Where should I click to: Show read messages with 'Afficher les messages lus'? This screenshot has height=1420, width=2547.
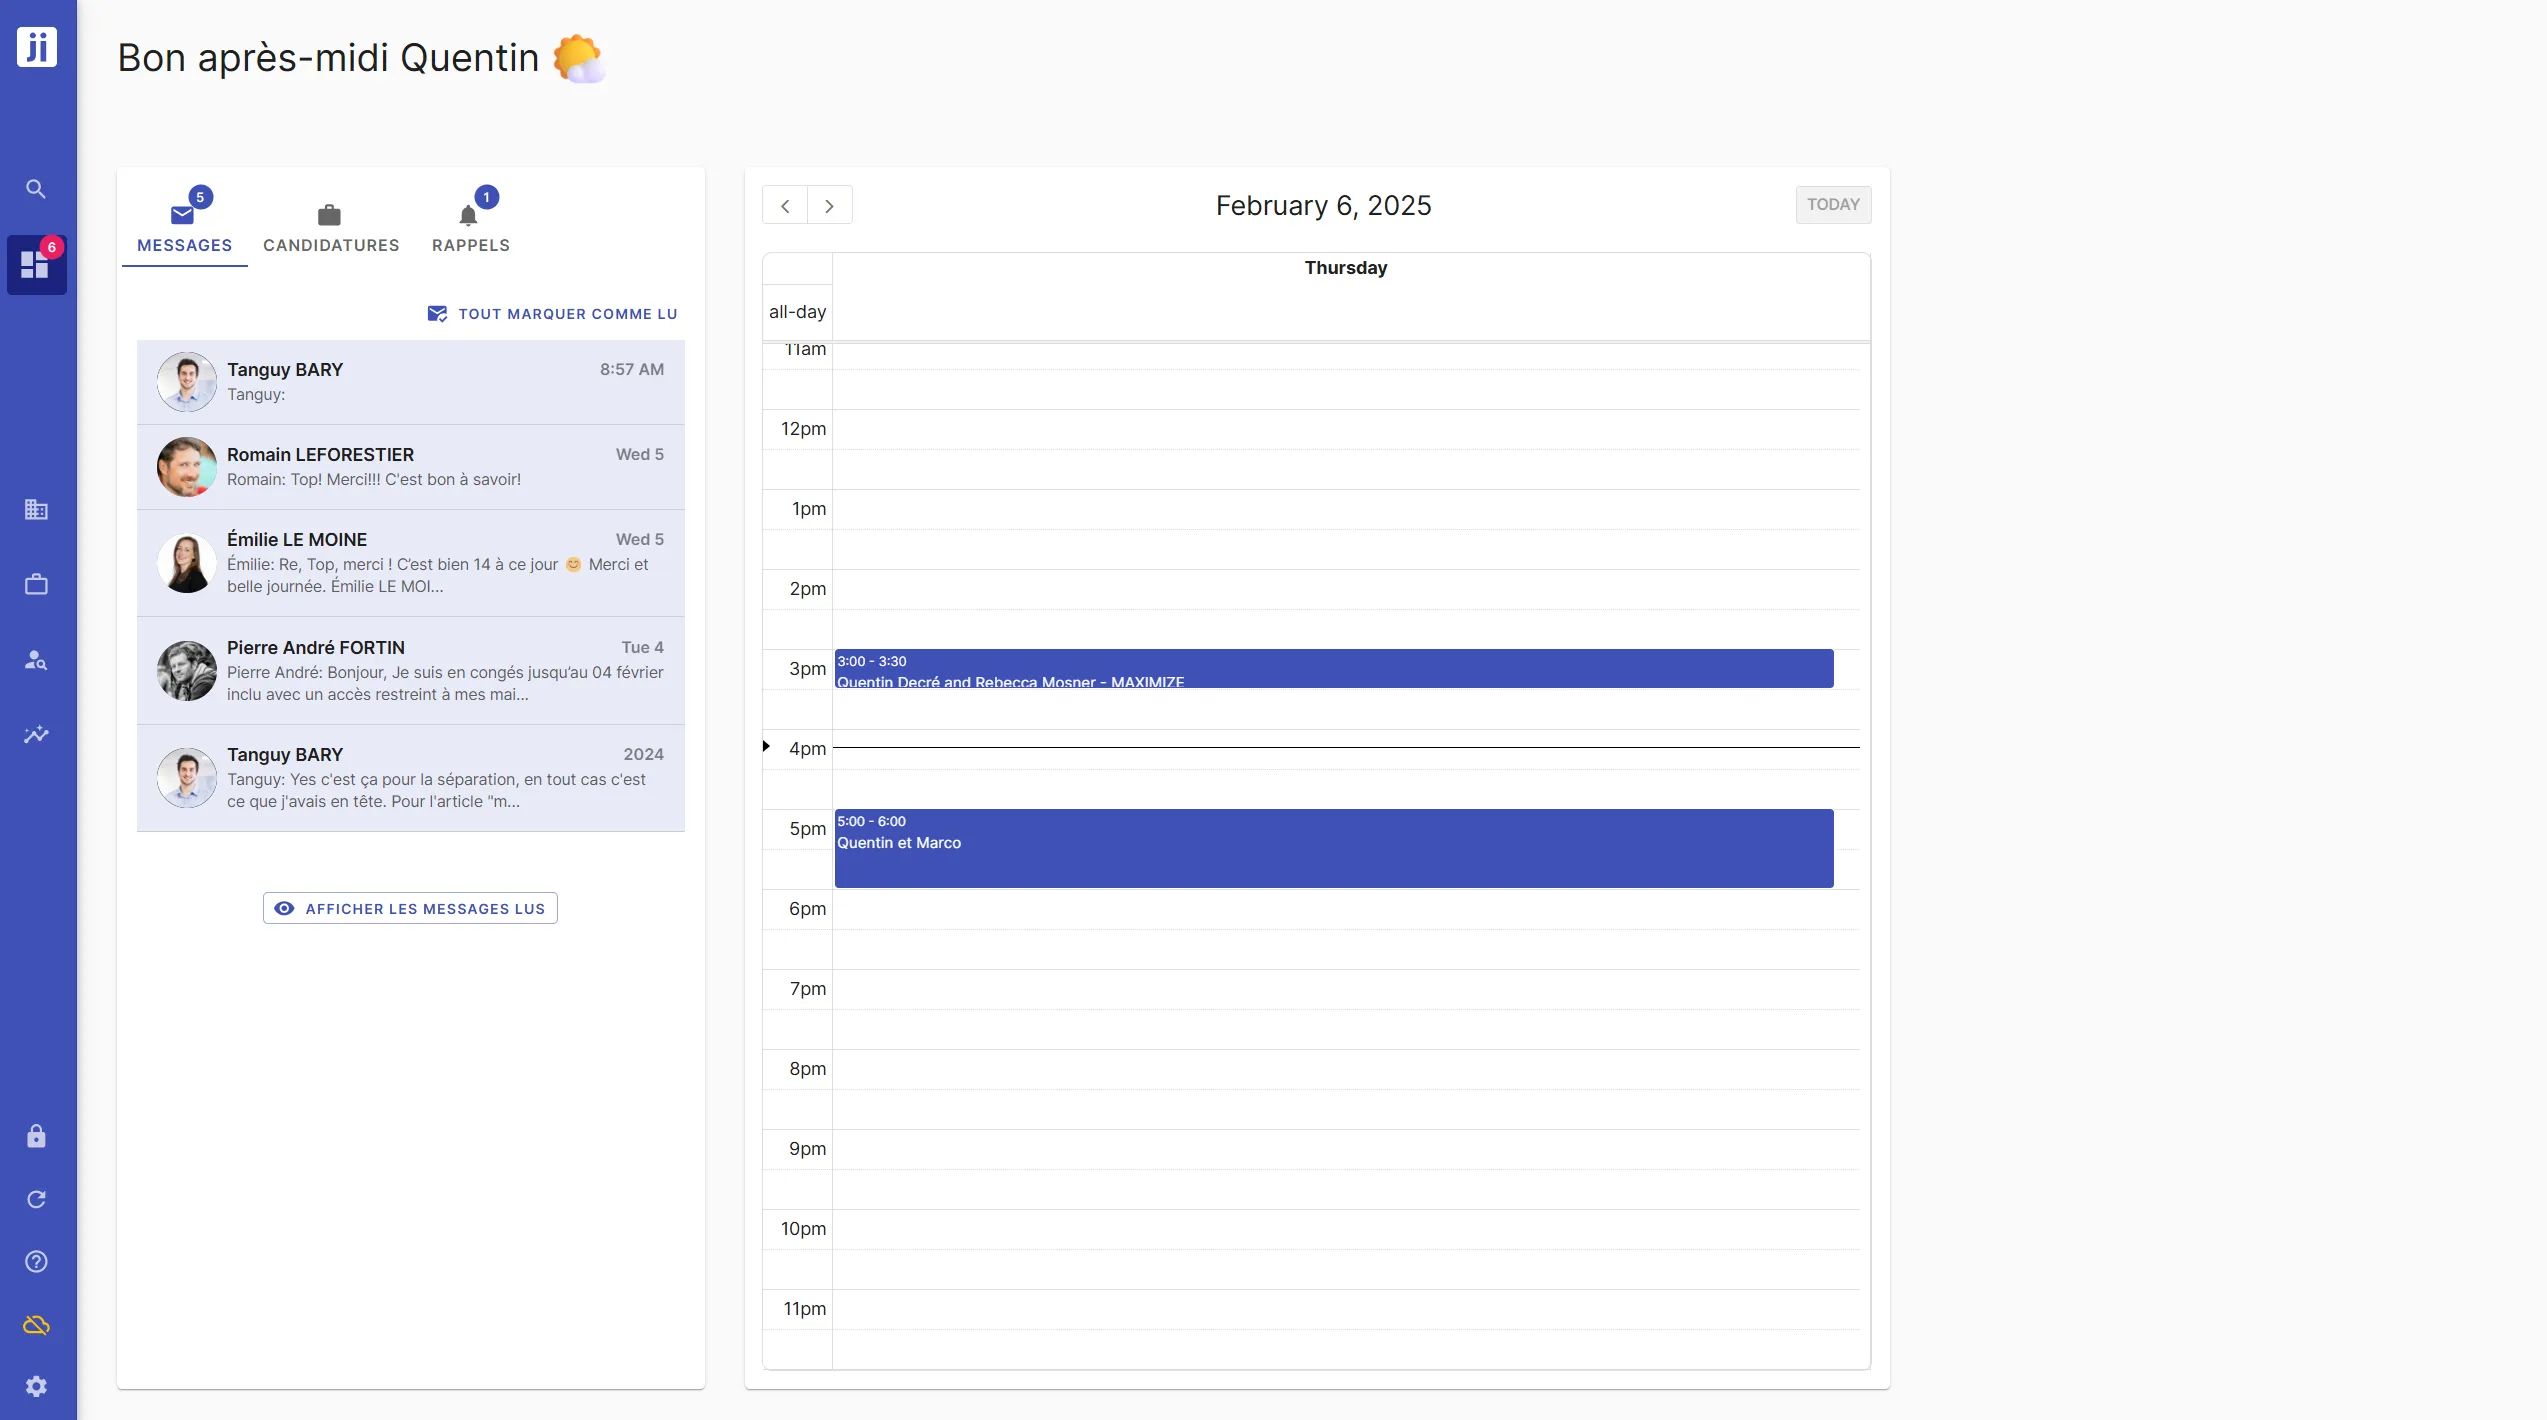409,908
